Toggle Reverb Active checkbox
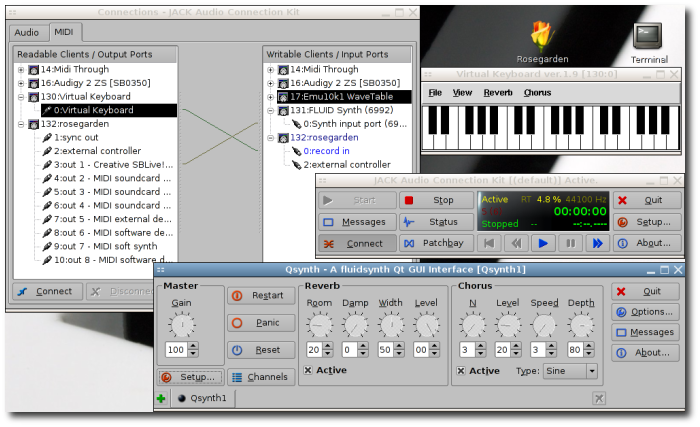700x427 pixels. pyautogui.click(x=325, y=370)
